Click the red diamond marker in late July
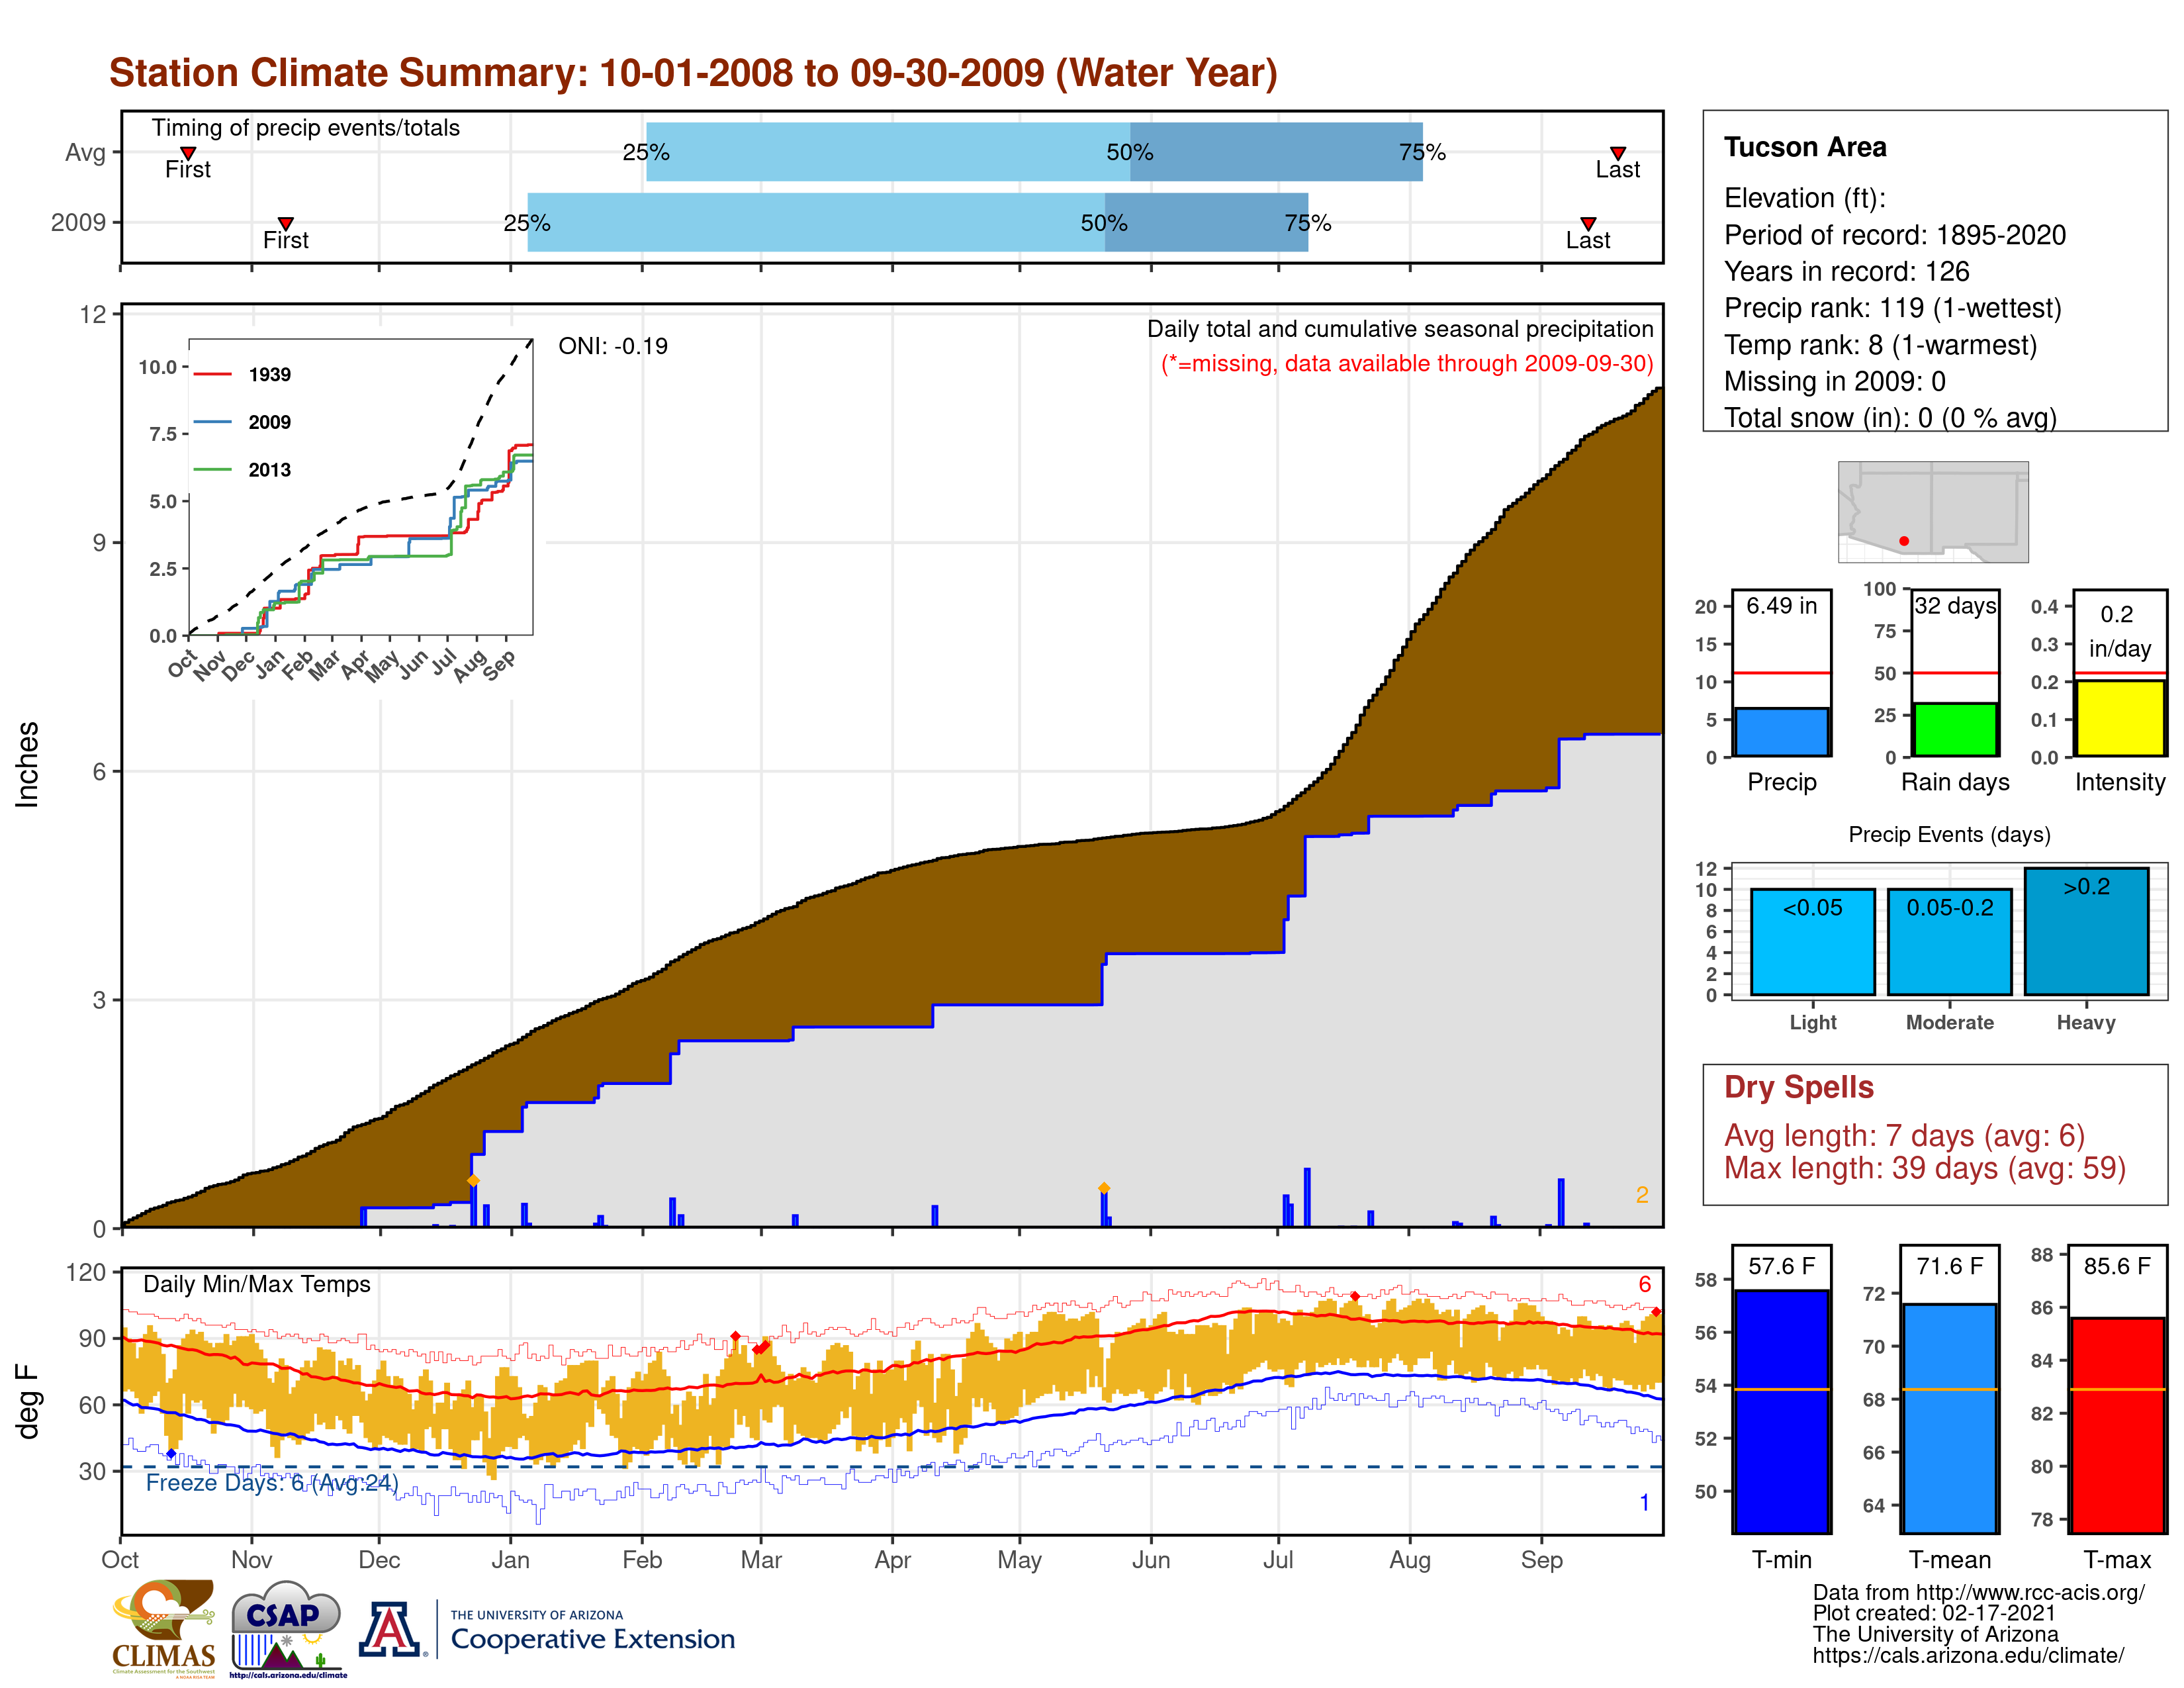 coord(1355,1296)
